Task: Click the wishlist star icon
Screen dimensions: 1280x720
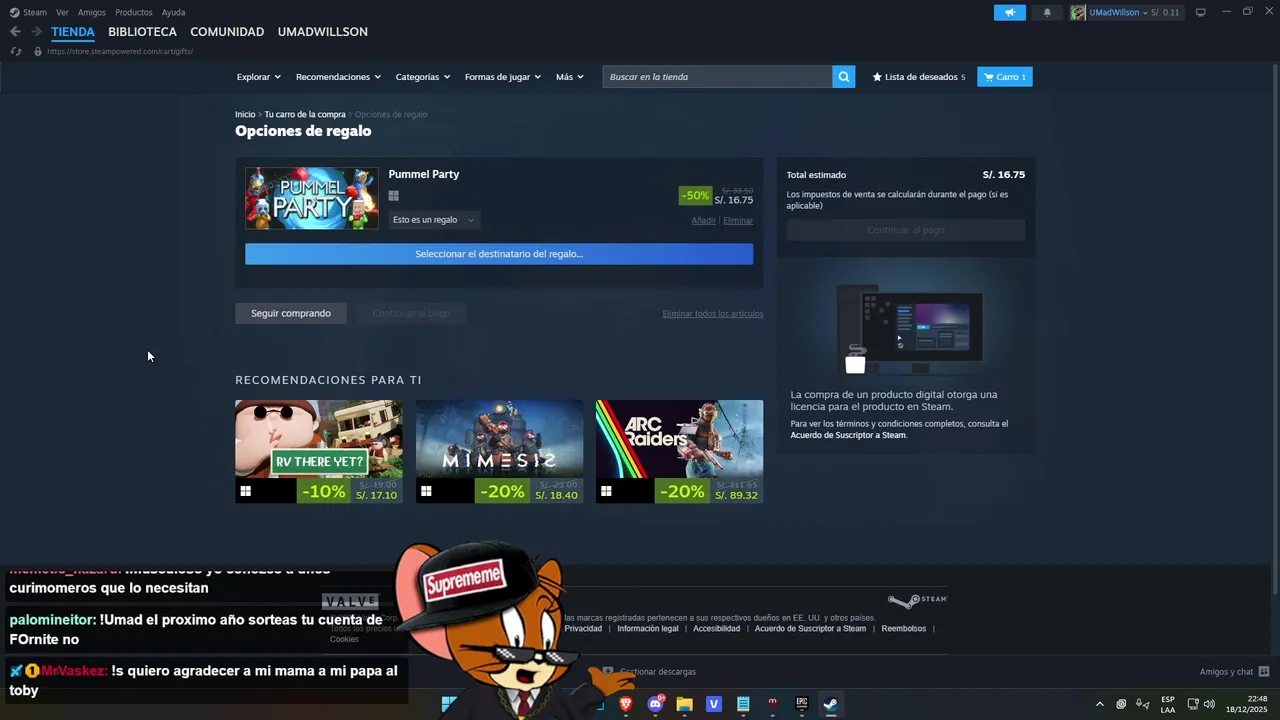Action: pos(877,77)
